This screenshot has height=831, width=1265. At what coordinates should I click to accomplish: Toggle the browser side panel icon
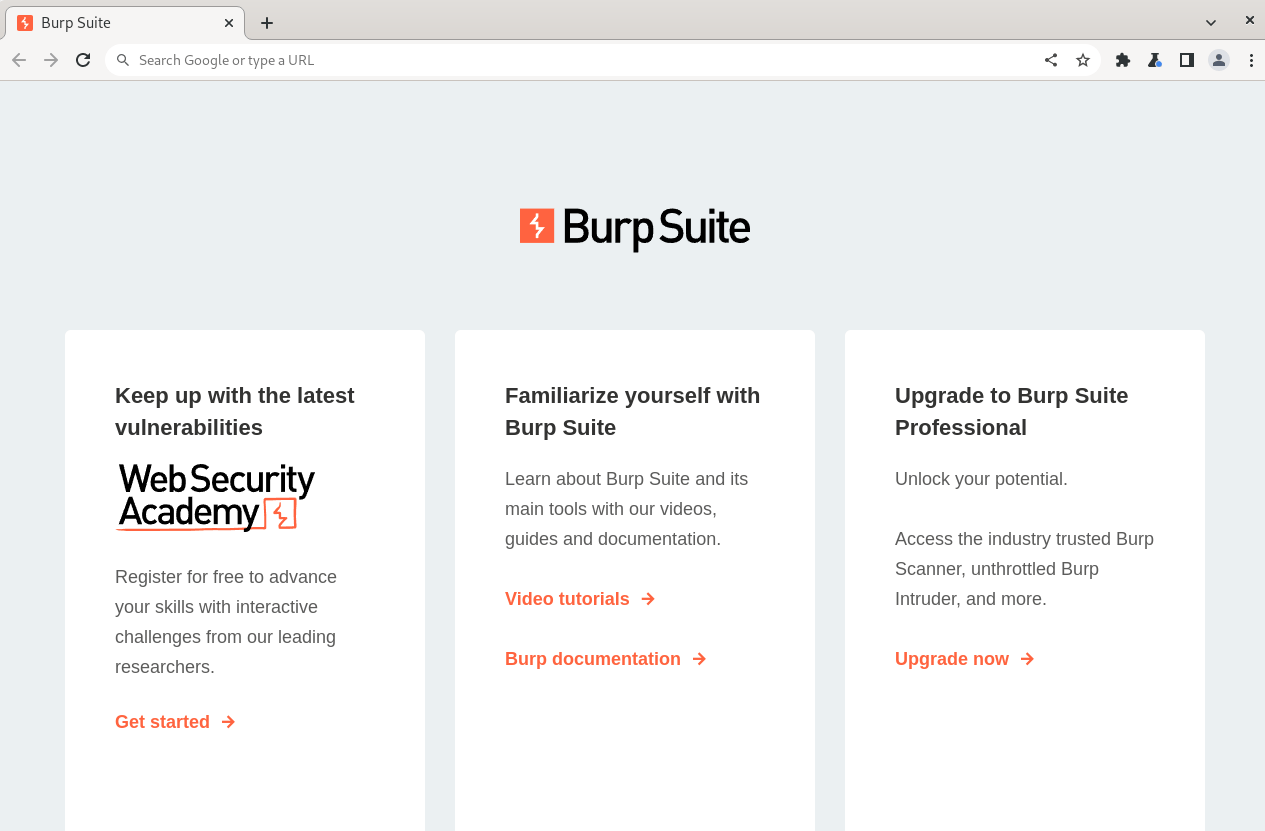point(1186,60)
